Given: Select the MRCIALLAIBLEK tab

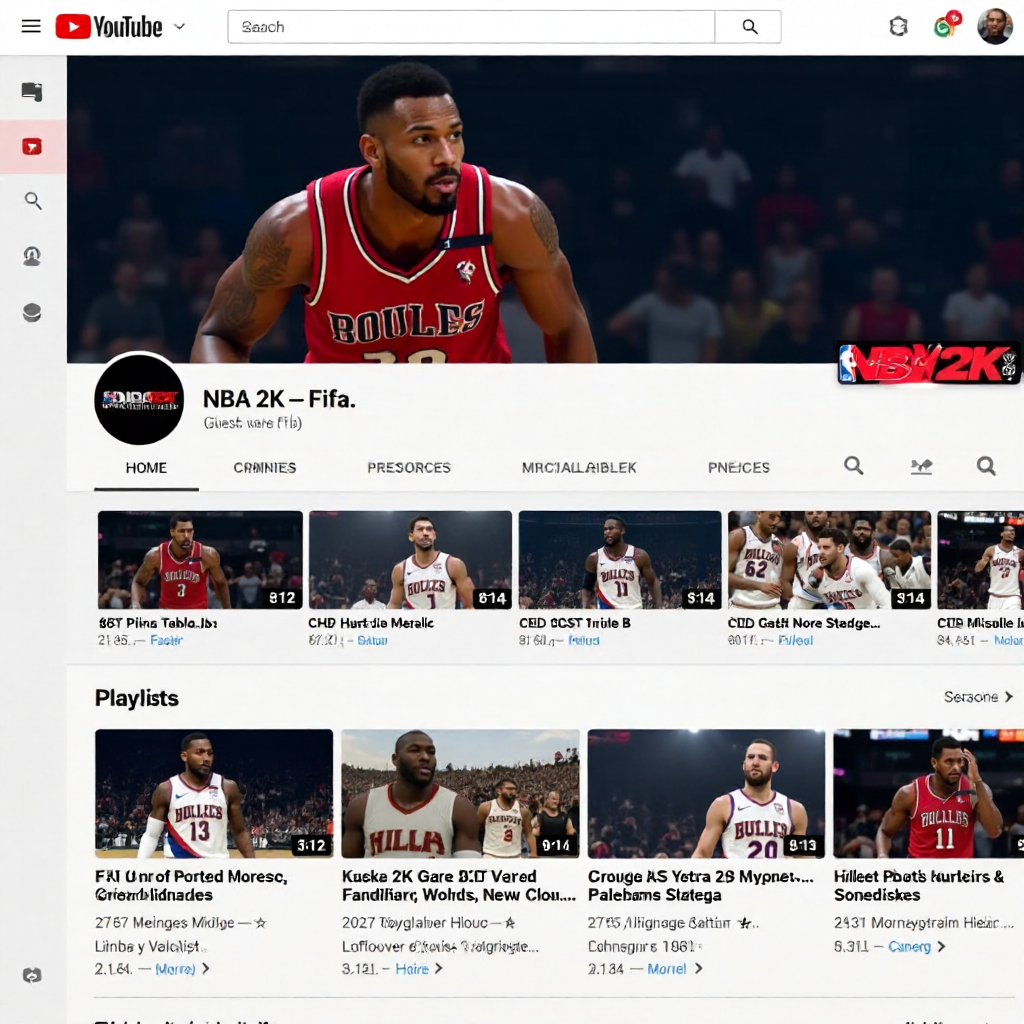Looking at the screenshot, I should (x=579, y=468).
